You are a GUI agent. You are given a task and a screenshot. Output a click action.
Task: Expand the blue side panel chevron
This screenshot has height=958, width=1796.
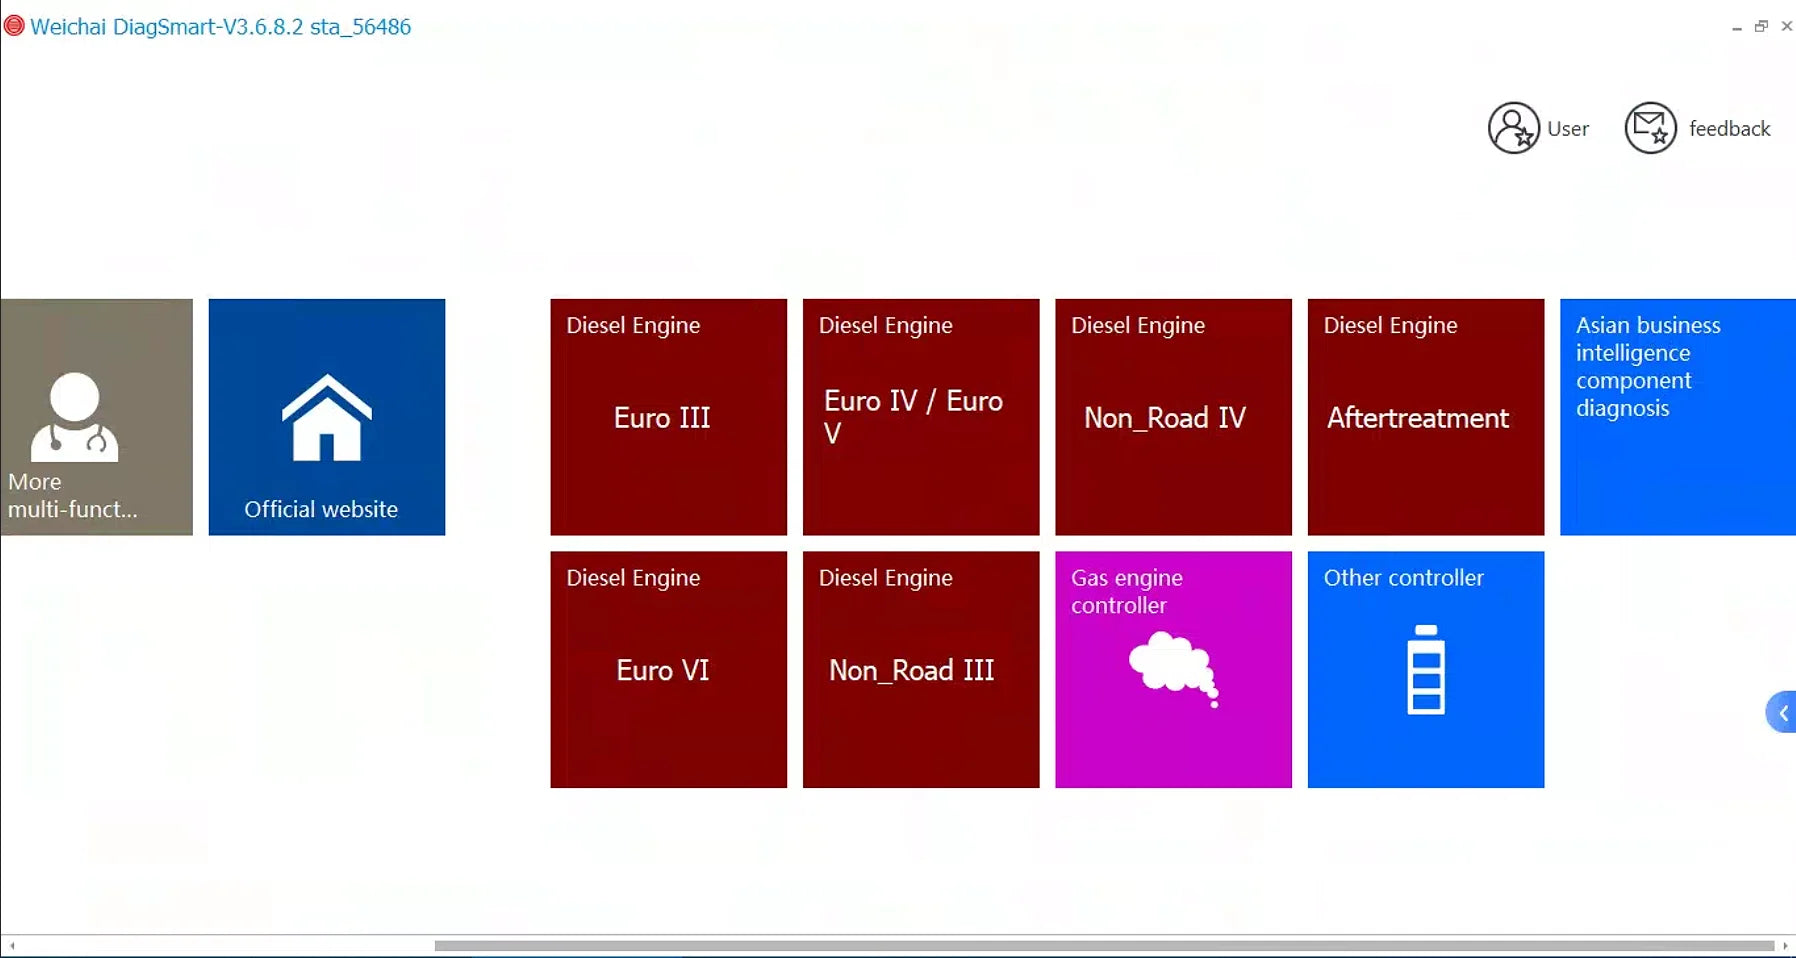pyautogui.click(x=1782, y=712)
